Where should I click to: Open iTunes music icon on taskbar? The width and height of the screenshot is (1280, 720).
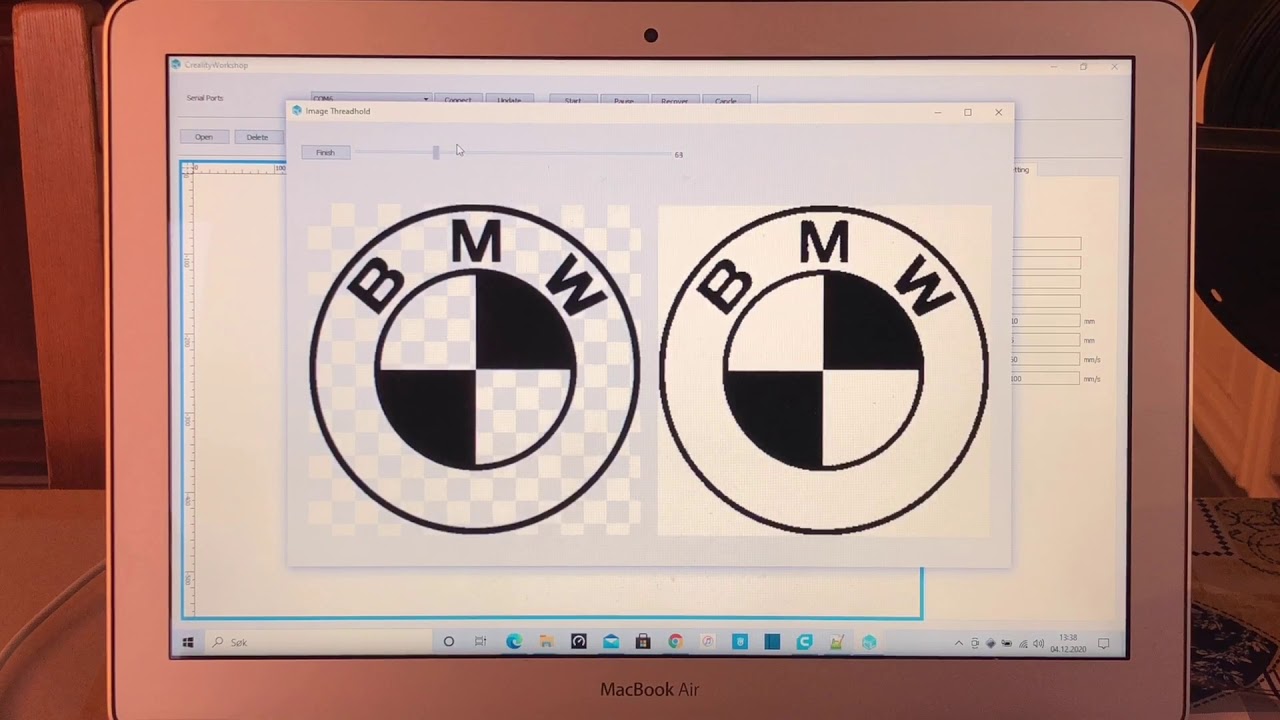coord(708,642)
